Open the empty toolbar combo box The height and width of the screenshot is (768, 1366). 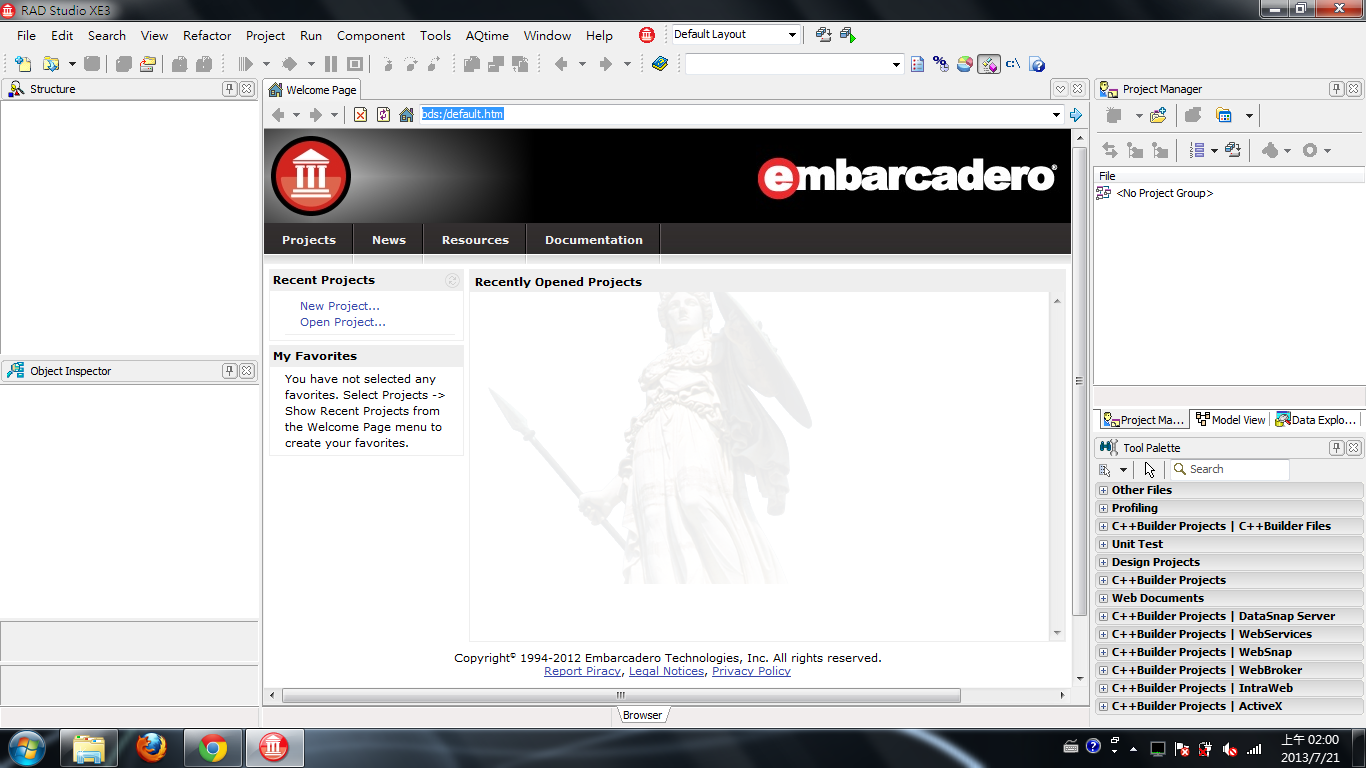point(896,64)
